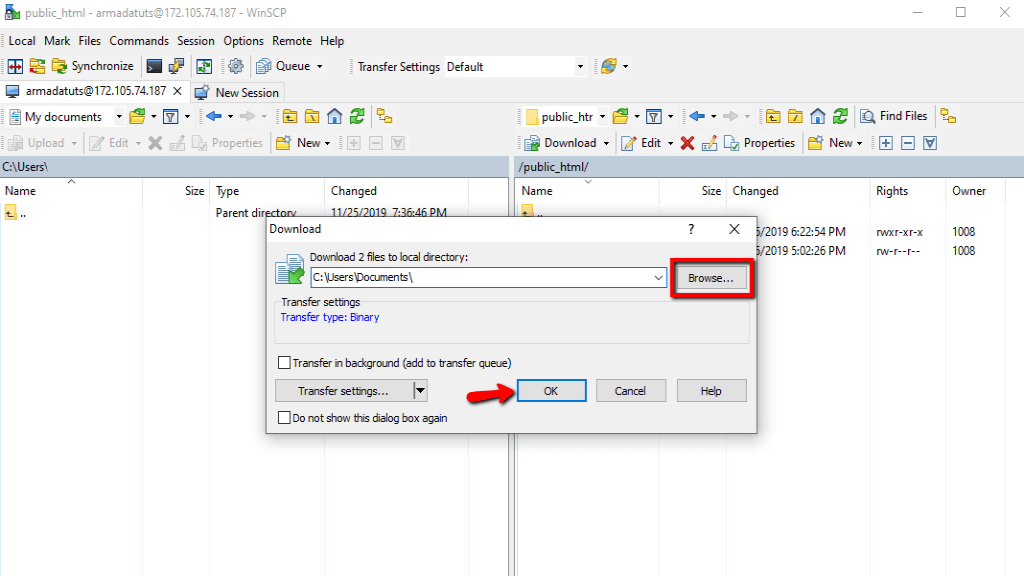Open remote Properties
1024x576 pixels.
(760, 143)
